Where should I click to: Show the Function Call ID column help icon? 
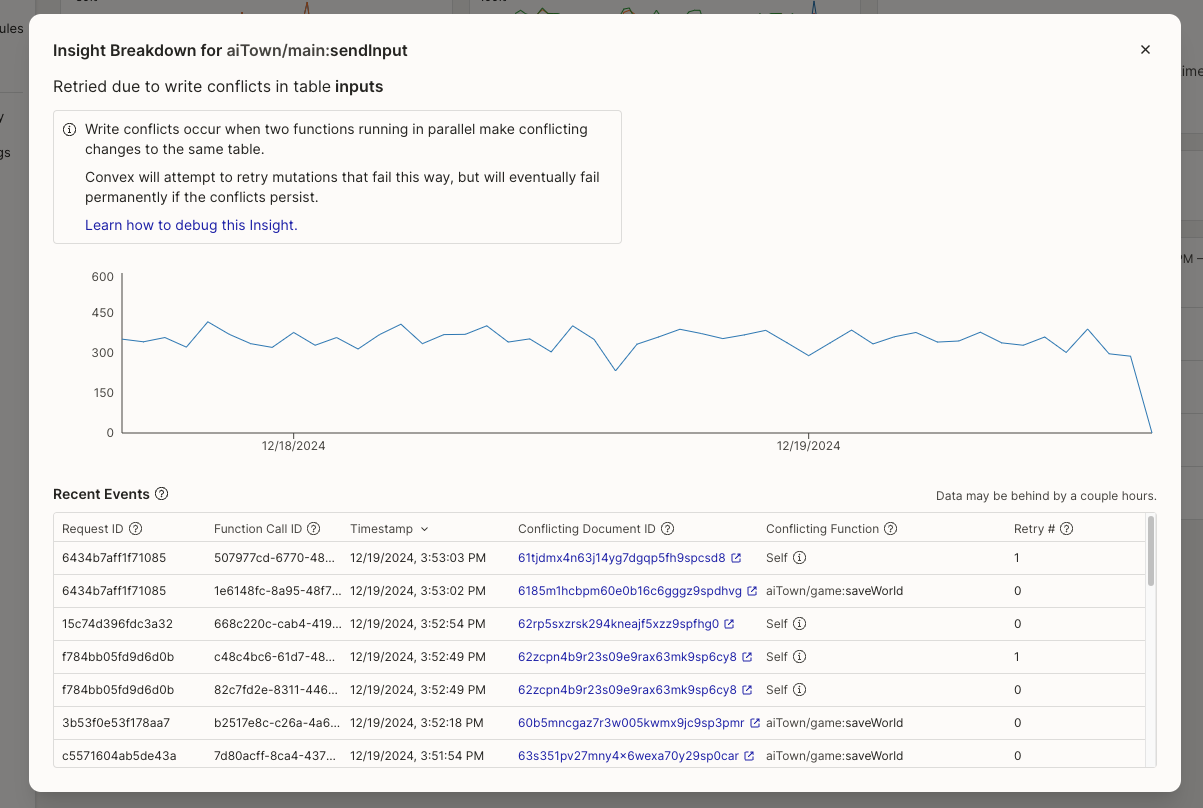313,529
